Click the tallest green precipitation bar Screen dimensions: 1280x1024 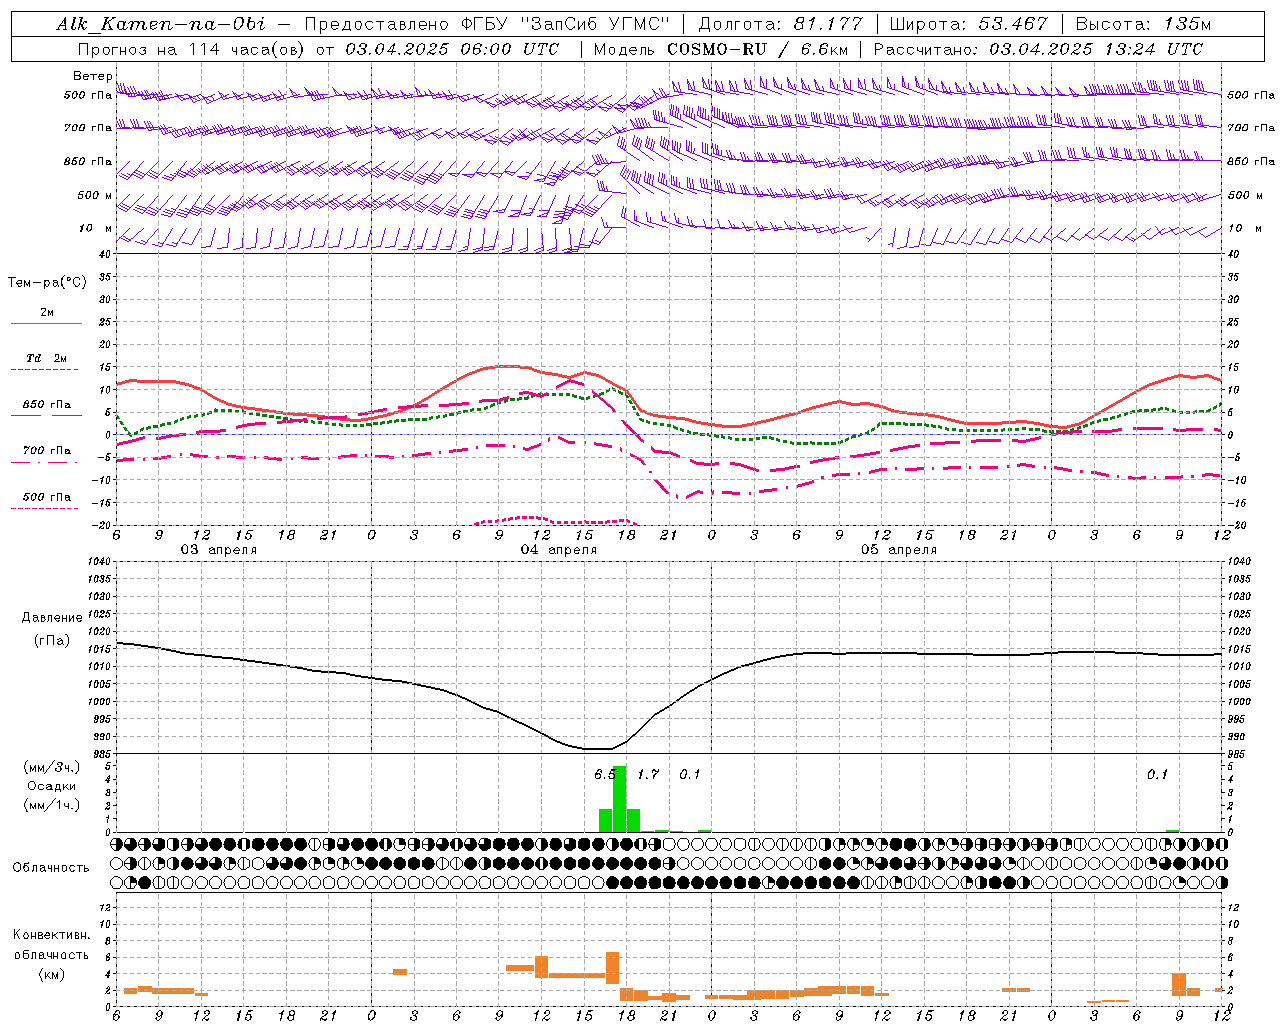[x=619, y=799]
